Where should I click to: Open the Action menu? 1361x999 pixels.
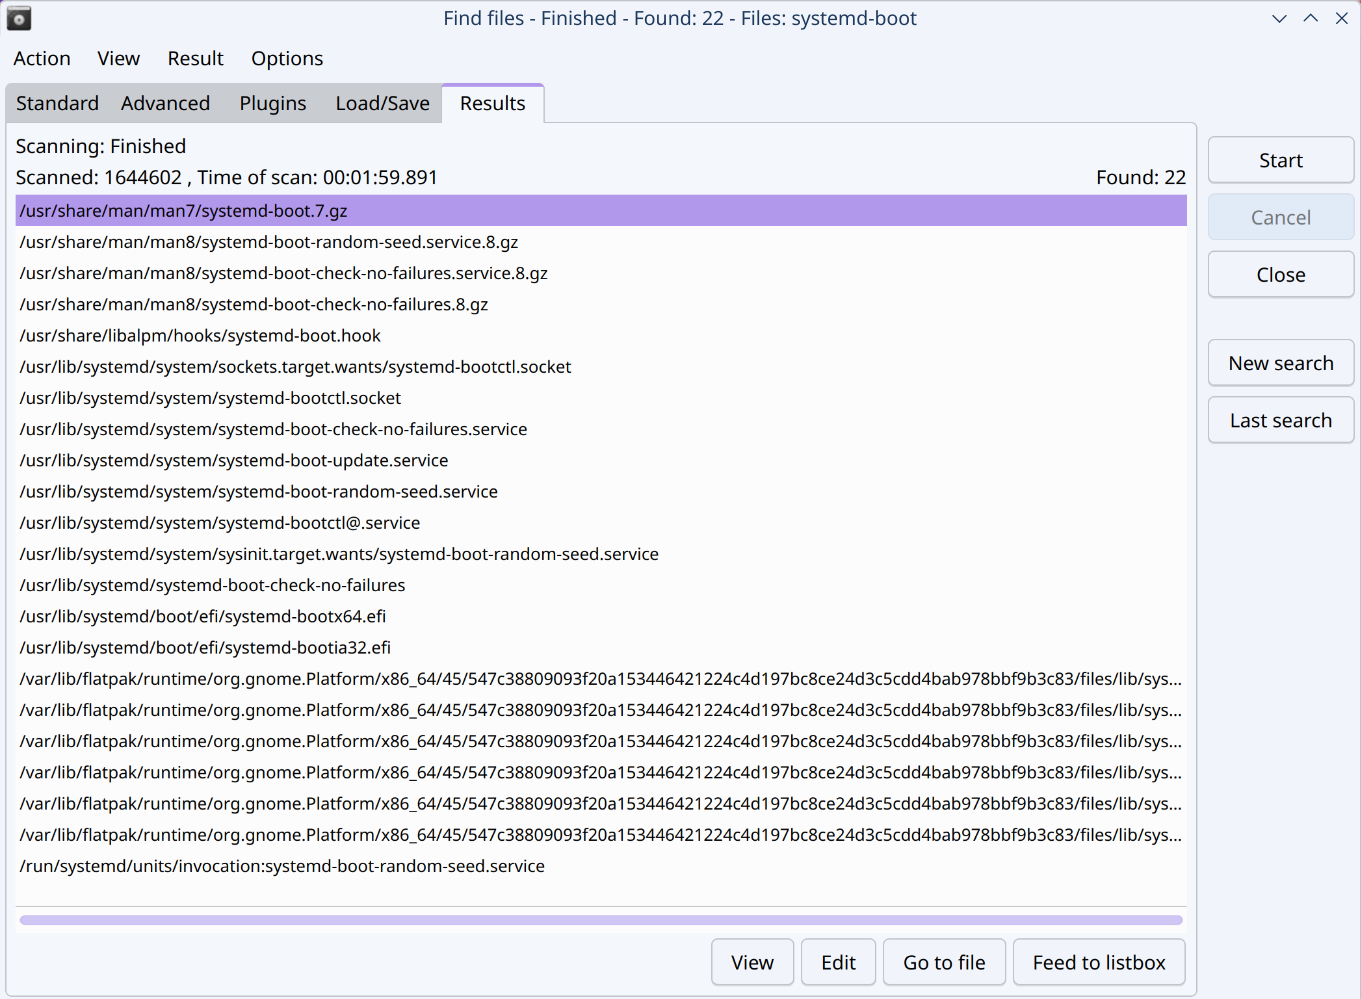click(42, 59)
